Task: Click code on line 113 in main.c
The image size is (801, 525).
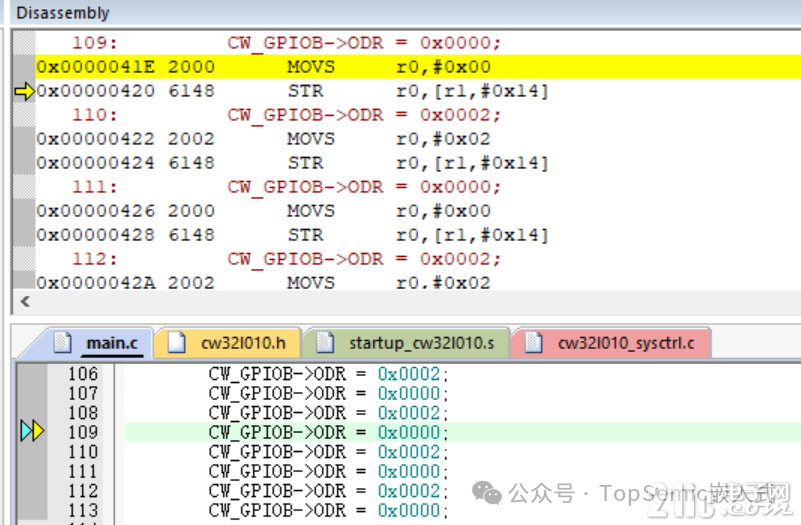Action: click(328, 510)
